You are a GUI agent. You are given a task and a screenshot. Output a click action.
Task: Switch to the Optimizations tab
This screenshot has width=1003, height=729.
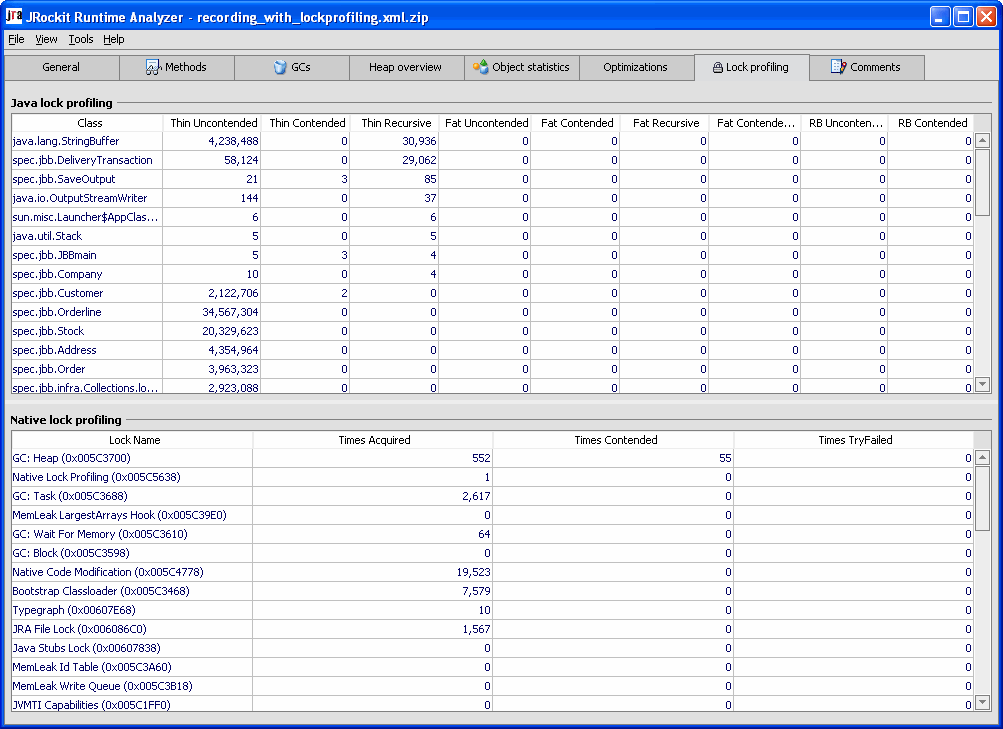pos(635,67)
